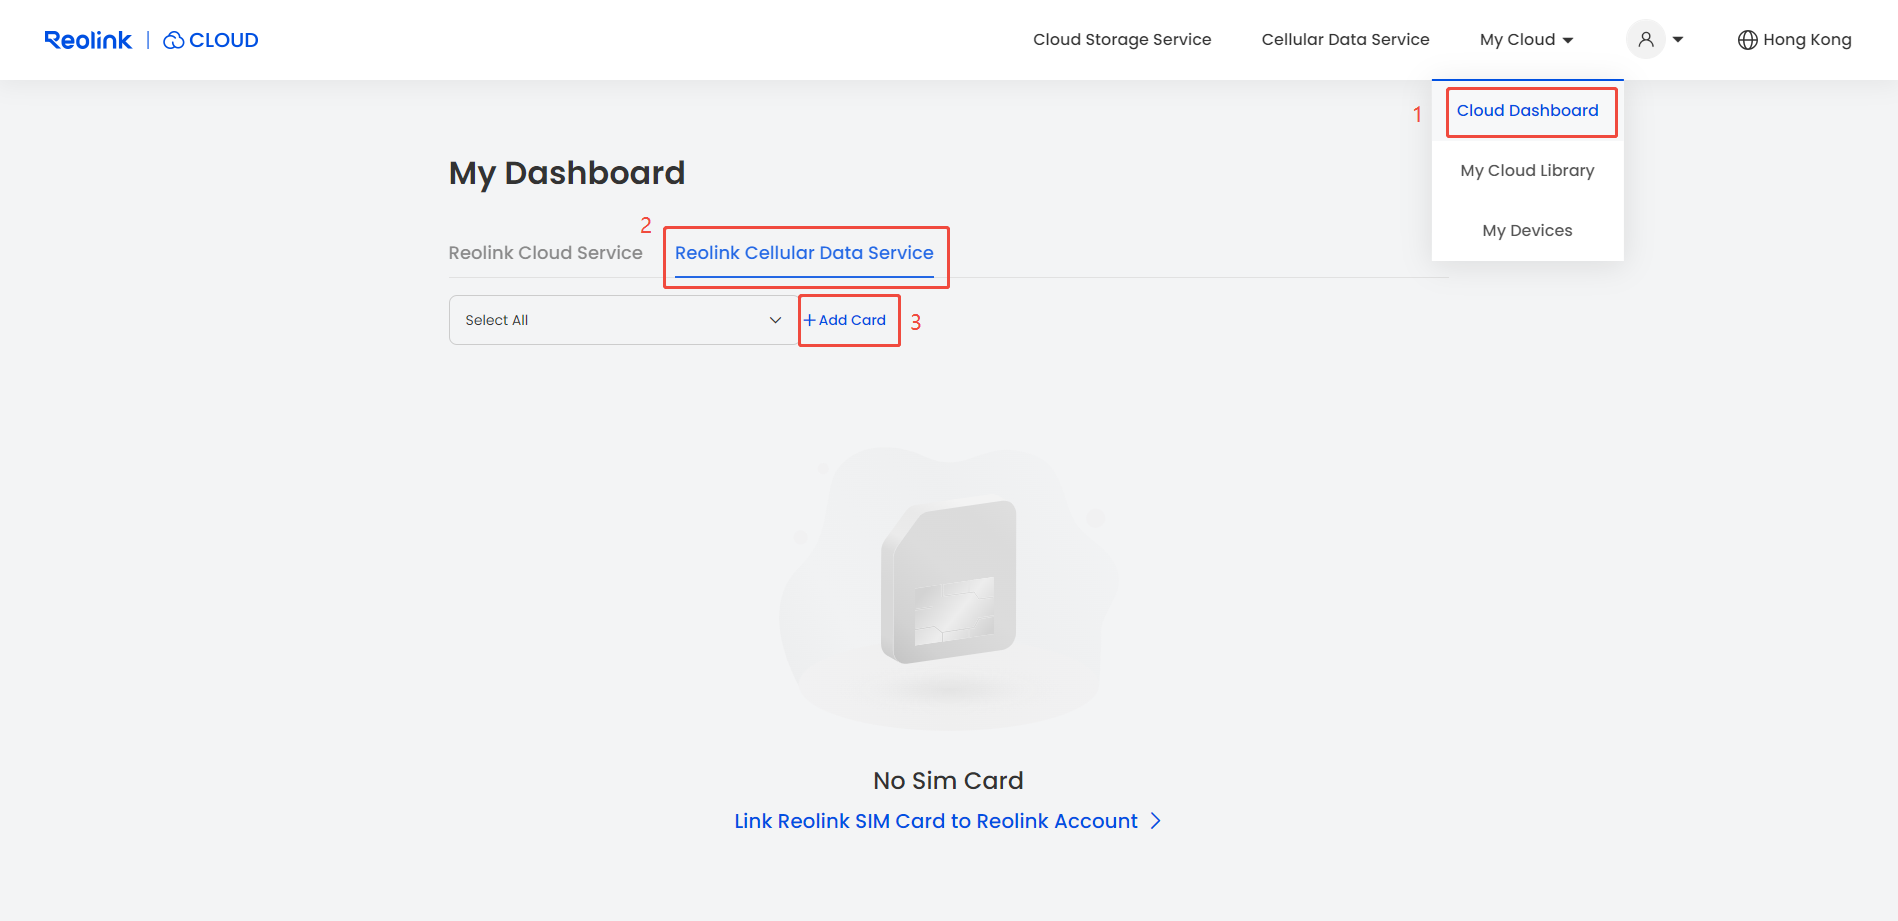Select Cloud Dashboard from dropdown
The height and width of the screenshot is (921, 1898).
coord(1527,110)
